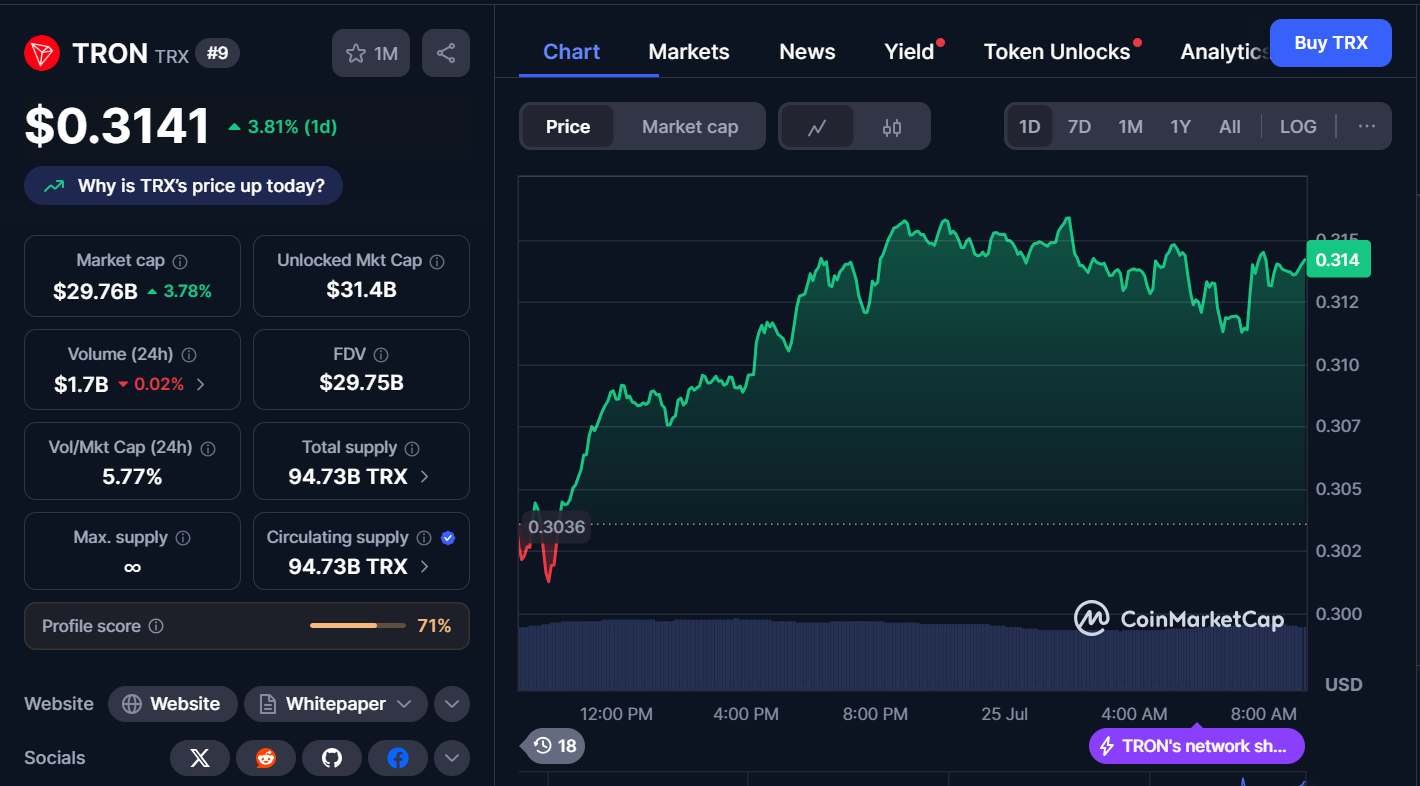
Task: Expand Total supply details arrow
Action: pyautogui.click(x=424, y=477)
